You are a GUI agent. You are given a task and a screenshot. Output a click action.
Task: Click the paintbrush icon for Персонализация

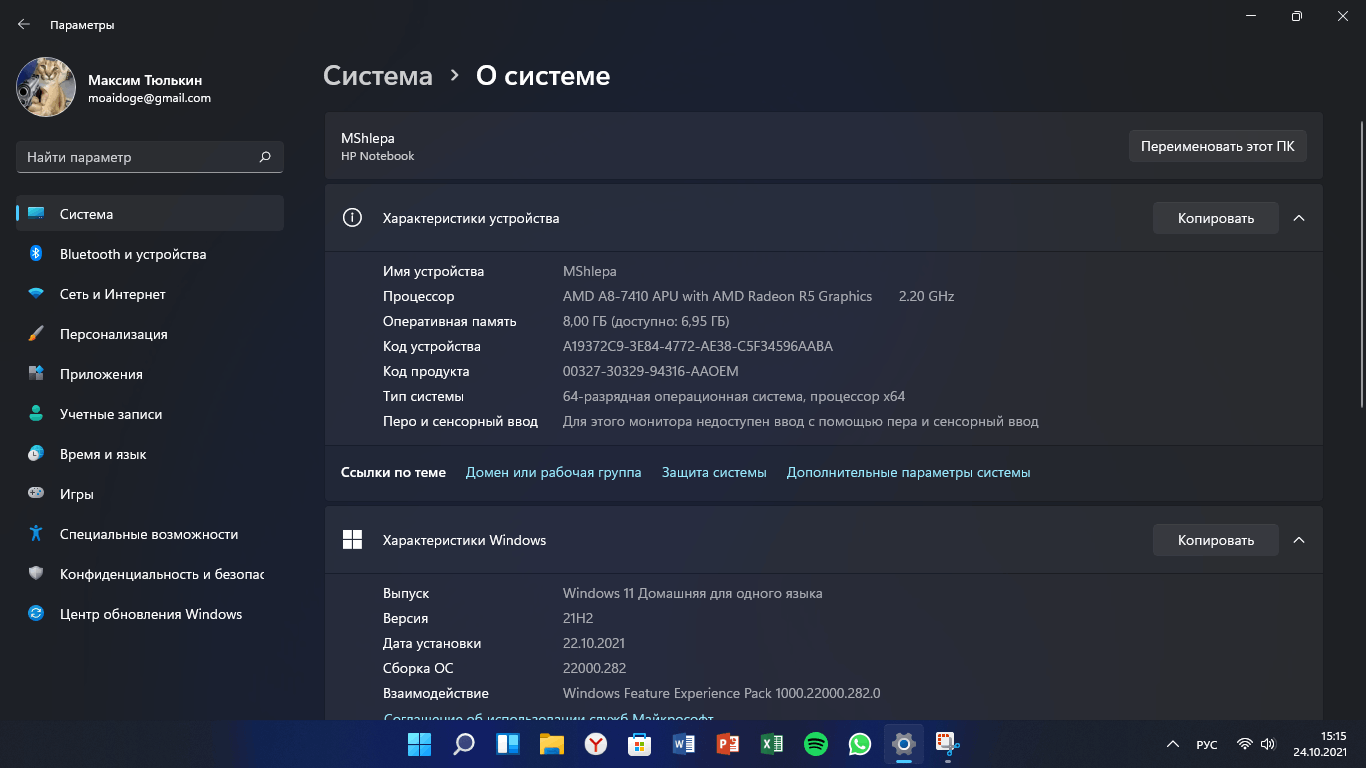pyautogui.click(x=36, y=334)
